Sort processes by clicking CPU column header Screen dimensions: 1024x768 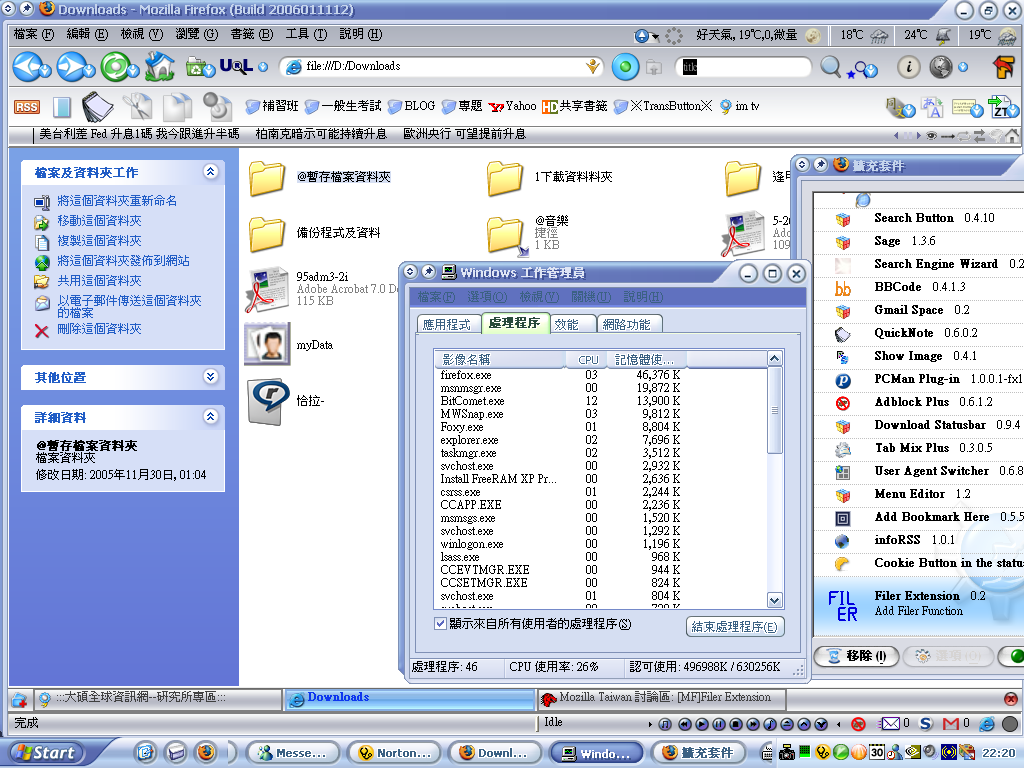588,359
